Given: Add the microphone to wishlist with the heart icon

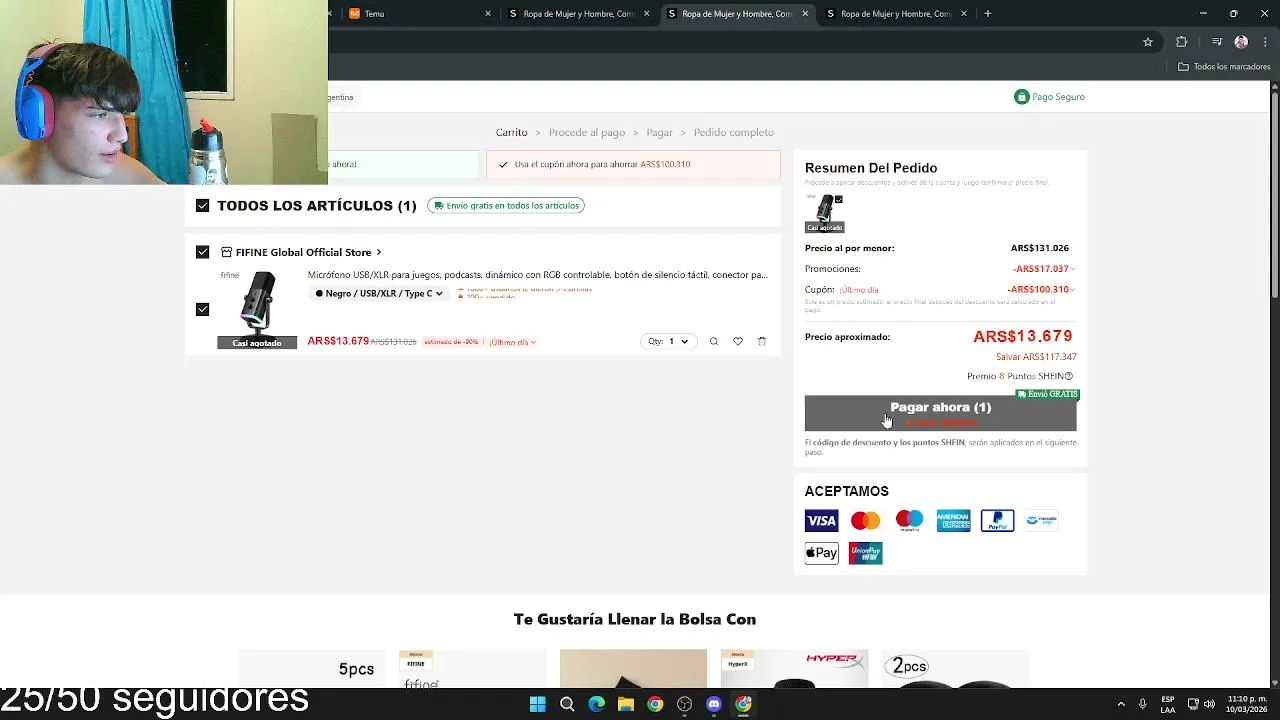Looking at the screenshot, I should 738,341.
